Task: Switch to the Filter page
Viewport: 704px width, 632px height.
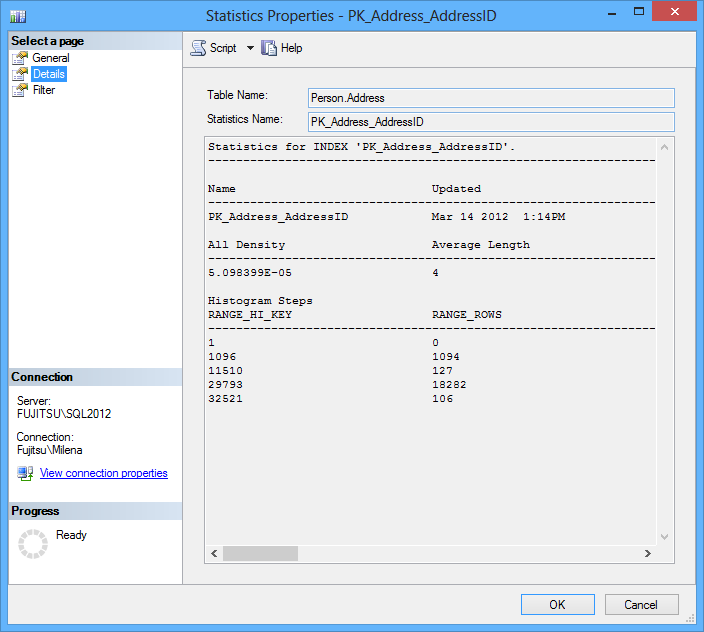Action: [44, 90]
